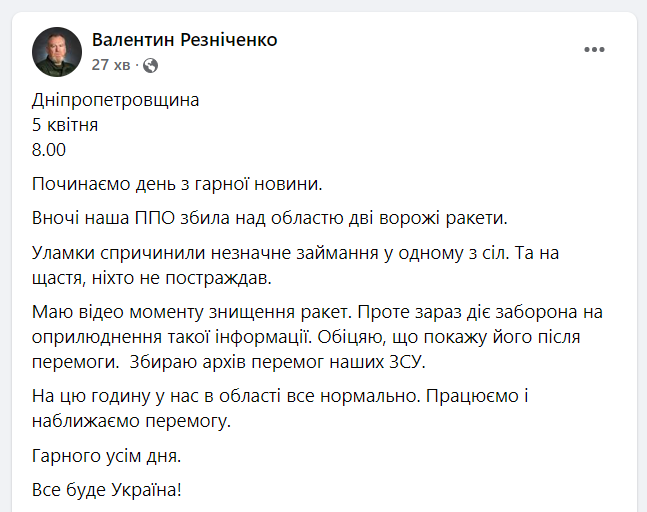Click the time line 8.00
Viewport: 647px width, 512px height.
pos(49,149)
